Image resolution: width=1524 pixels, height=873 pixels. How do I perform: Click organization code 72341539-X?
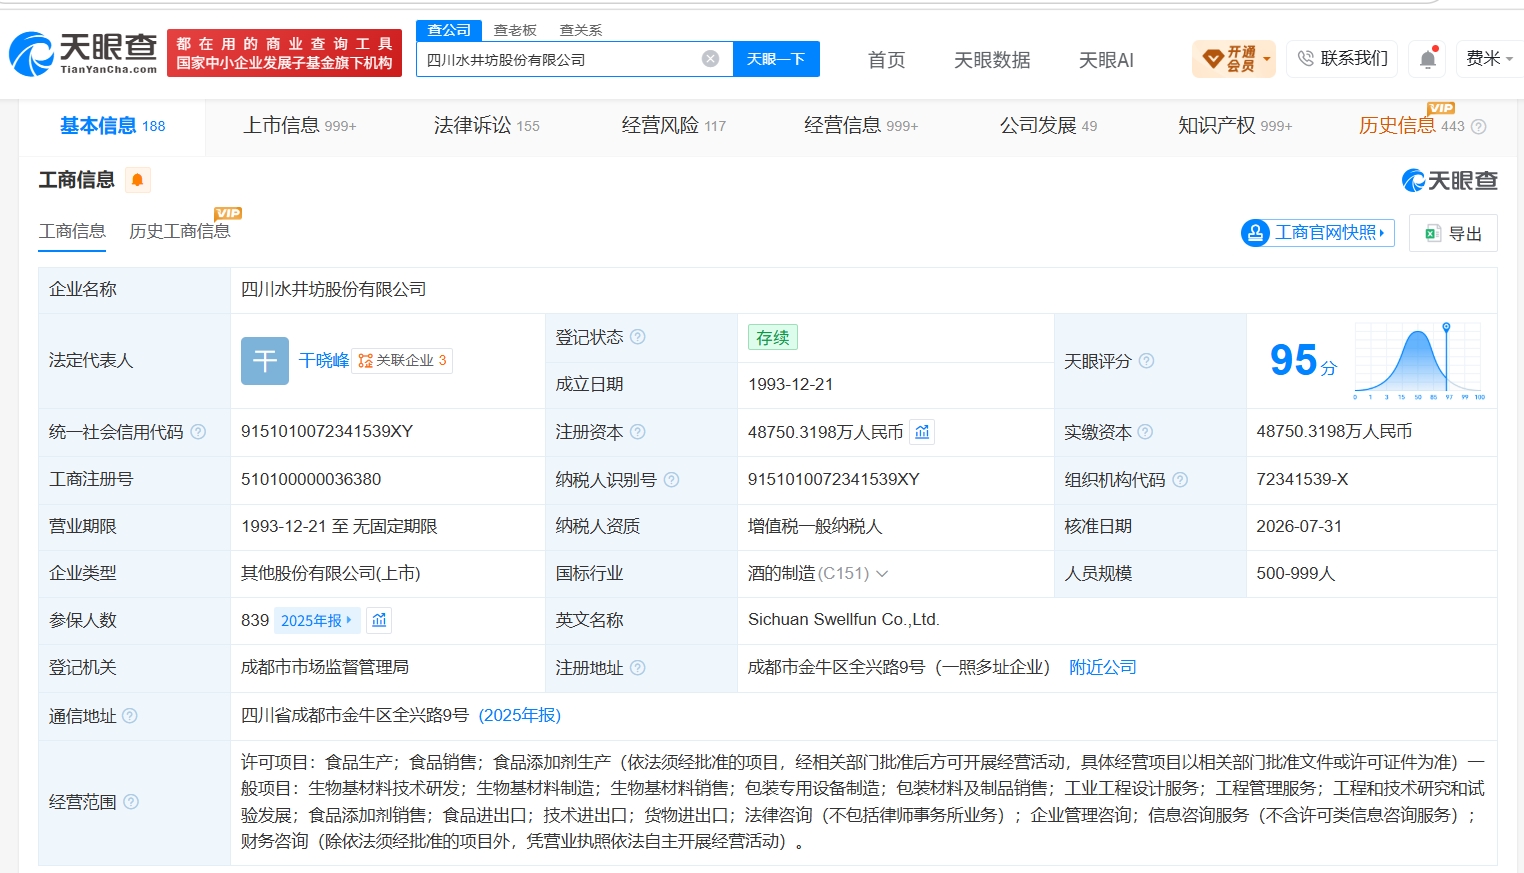(x=1302, y=480)
